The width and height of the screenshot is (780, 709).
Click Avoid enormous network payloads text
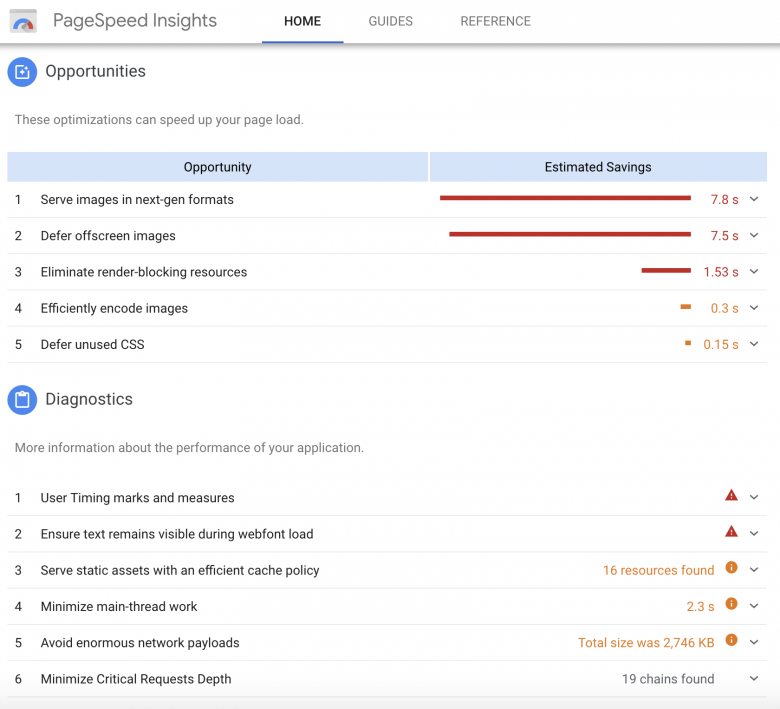[140, 643]
